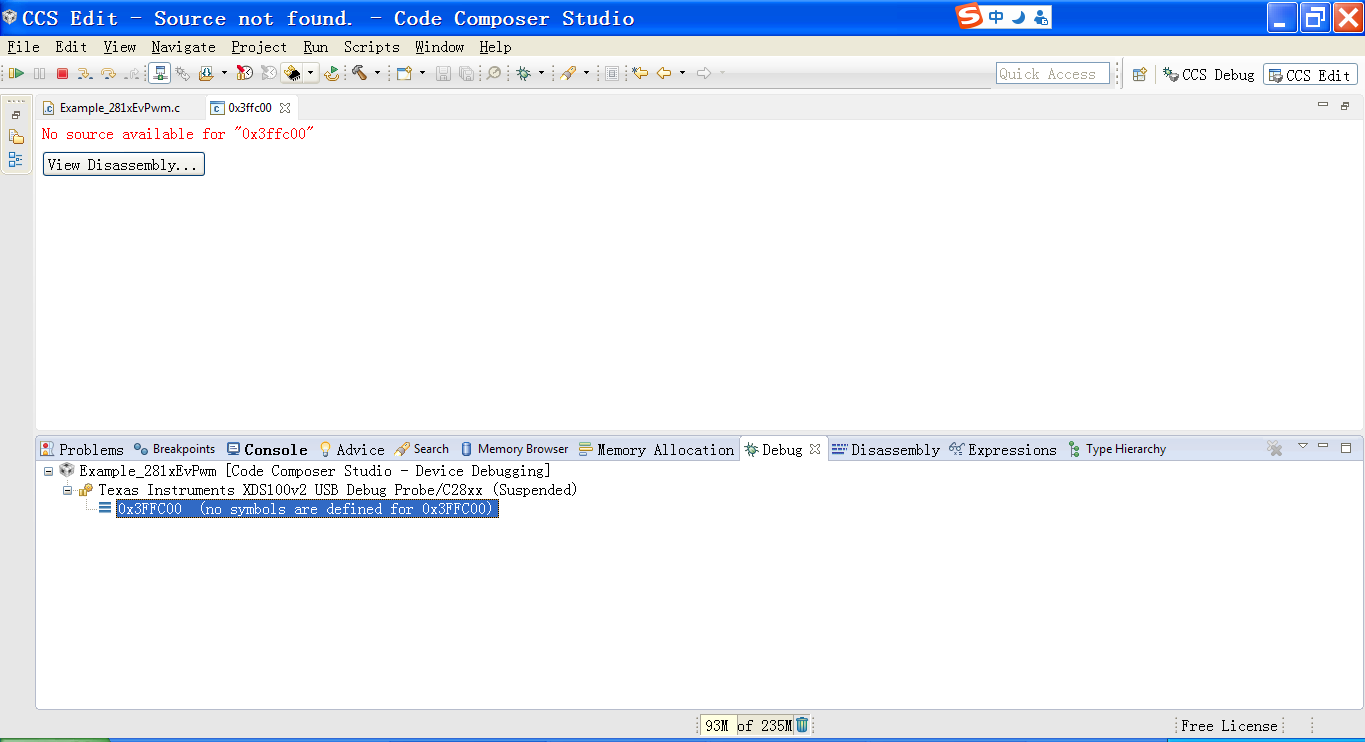Screen dimensions: 1365x742
Task: Open the Scripts menu
Action: click(372, 47)
